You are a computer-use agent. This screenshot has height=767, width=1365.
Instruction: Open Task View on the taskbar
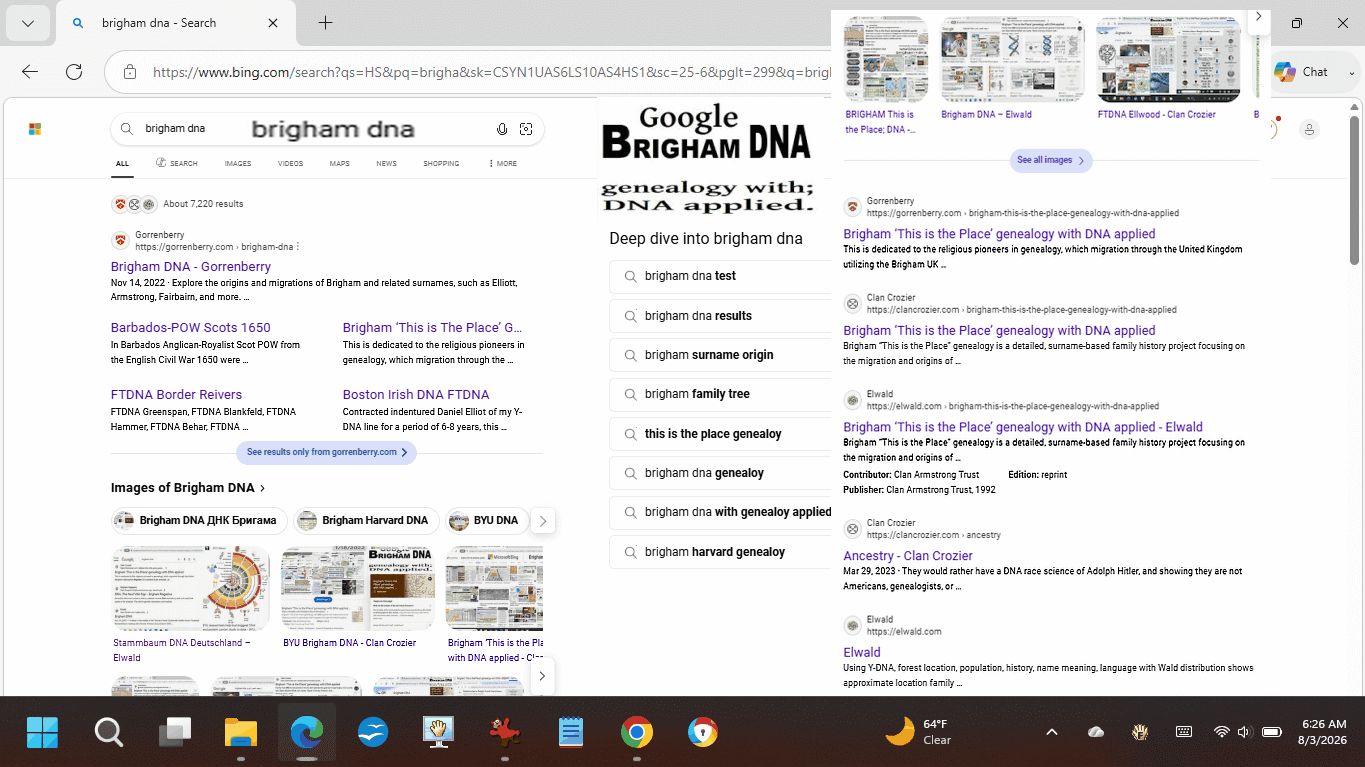[x=175, y=733]
